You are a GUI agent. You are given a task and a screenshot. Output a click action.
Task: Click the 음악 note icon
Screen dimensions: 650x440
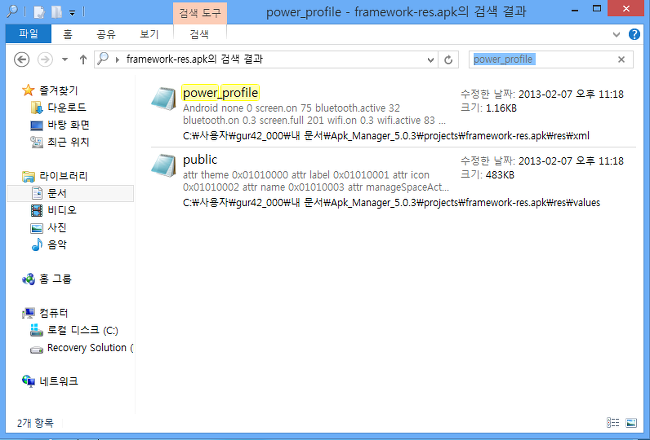click(x=37, y=244)
